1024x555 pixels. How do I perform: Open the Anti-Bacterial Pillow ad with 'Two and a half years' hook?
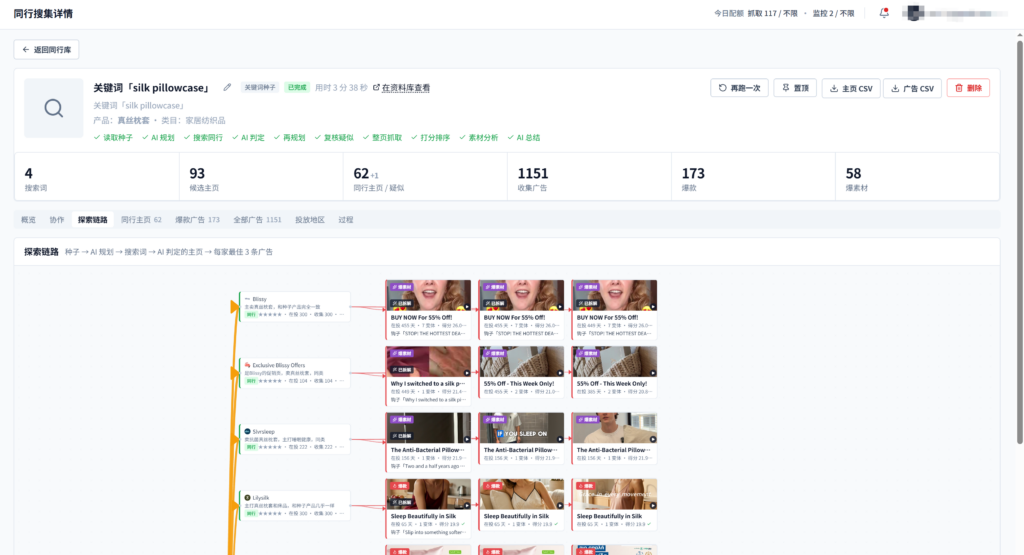click(428, 442)
